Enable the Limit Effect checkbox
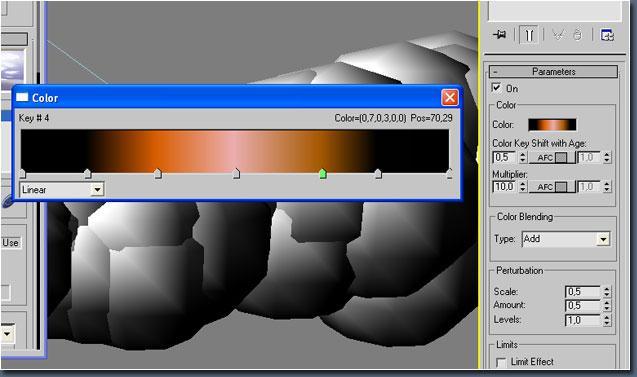 click(501, 362)
